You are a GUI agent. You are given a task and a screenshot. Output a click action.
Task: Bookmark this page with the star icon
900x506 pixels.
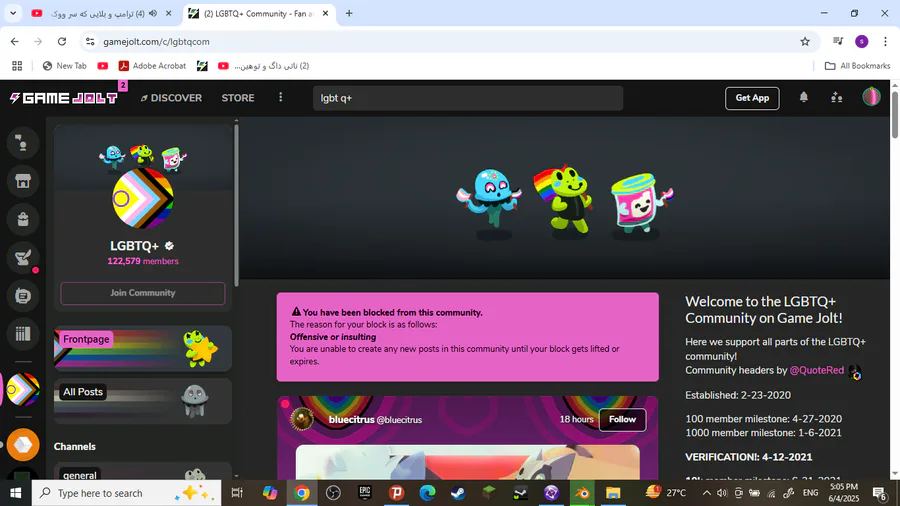(805, 41)
